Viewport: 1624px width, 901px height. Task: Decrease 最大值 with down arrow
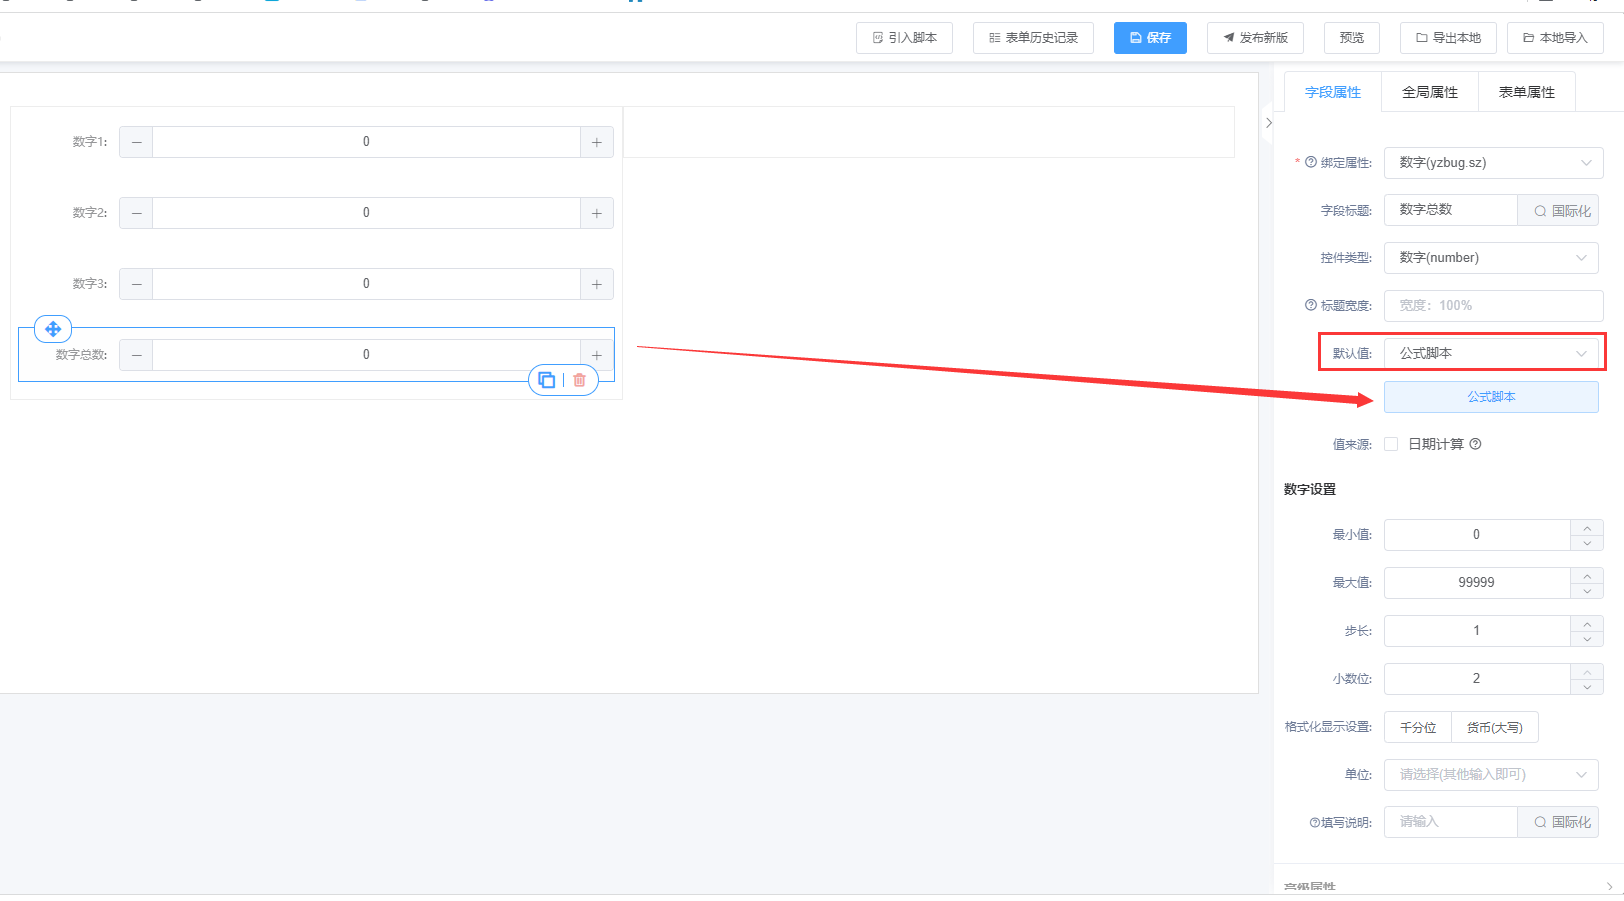pos(1587,591)
